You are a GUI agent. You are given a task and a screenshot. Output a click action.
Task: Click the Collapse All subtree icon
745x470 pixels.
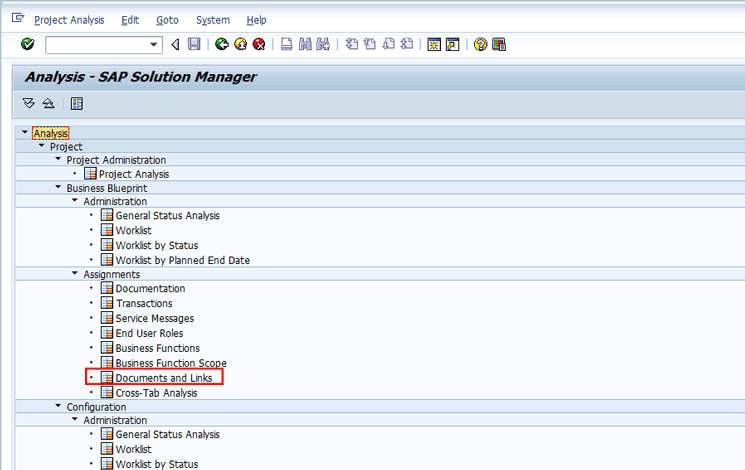pos(48,103)
